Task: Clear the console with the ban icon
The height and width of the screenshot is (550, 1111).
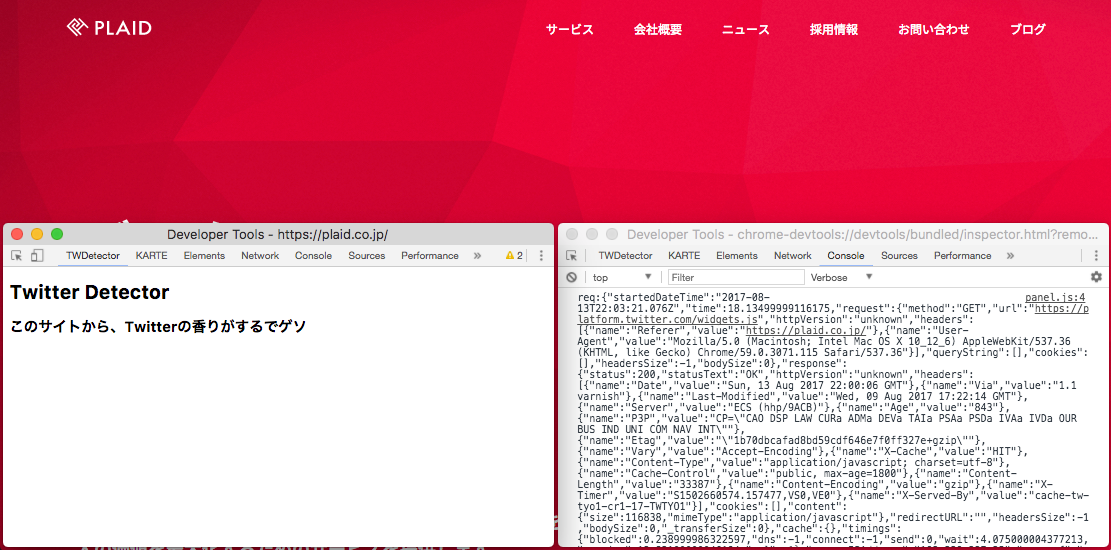Action: tap(572, 277)
